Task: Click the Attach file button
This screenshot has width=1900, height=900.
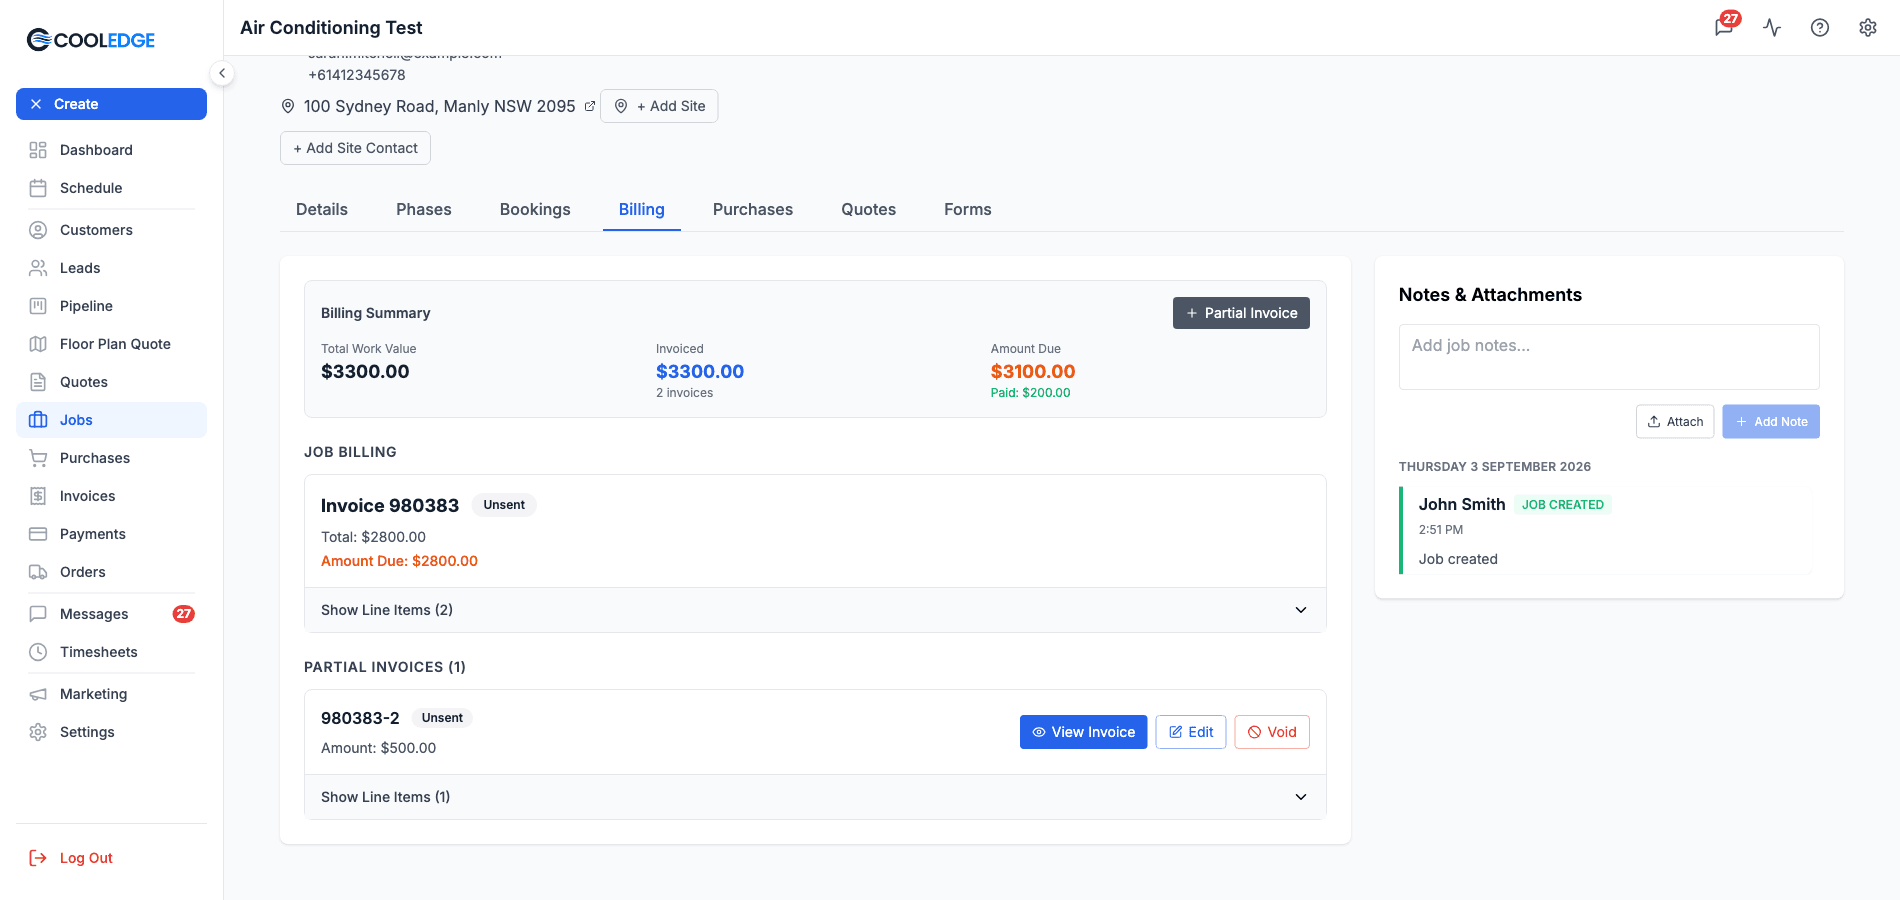Action: point(1675,422)
